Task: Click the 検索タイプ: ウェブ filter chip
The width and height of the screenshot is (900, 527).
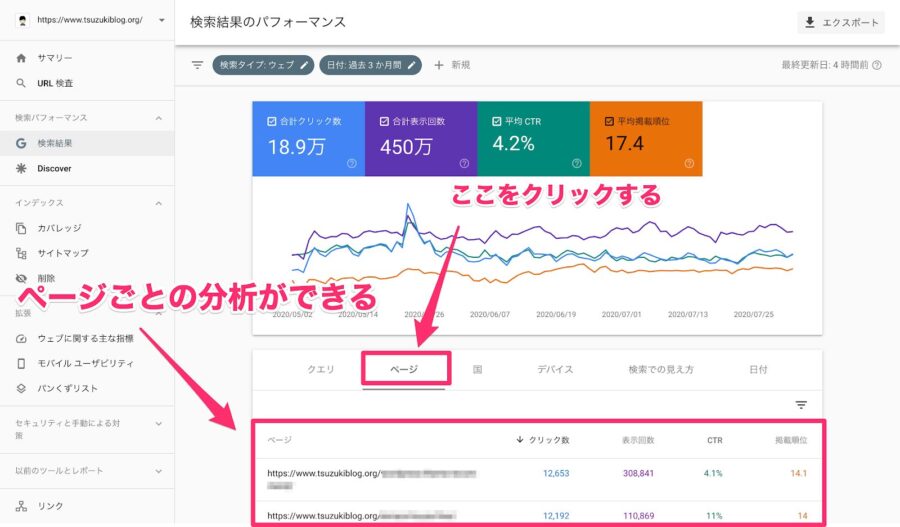Action: pos(263,65)
